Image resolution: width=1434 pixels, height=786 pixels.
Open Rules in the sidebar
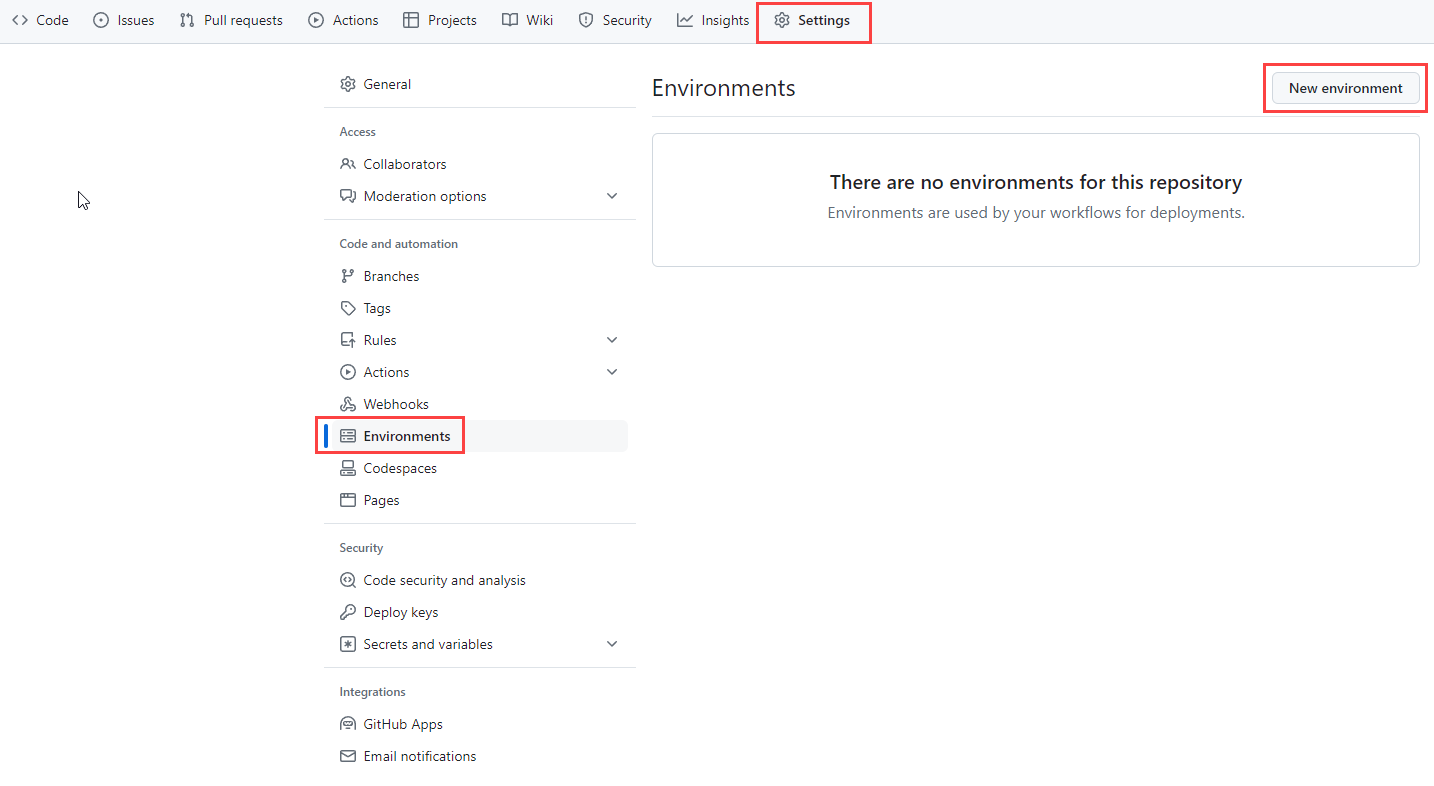point(476,340)
